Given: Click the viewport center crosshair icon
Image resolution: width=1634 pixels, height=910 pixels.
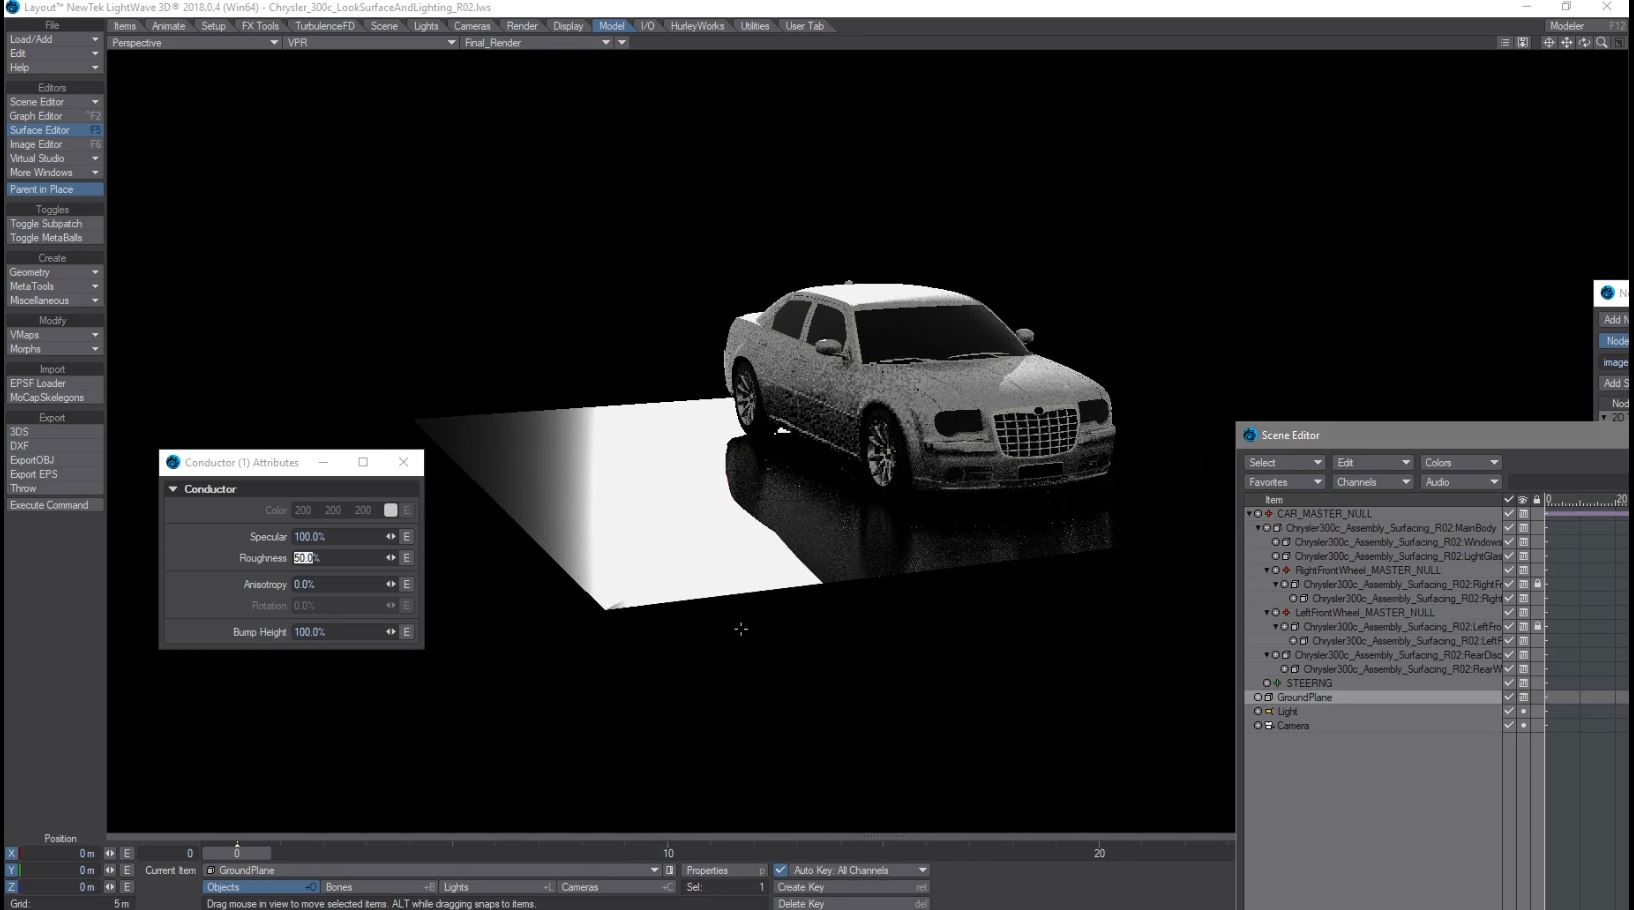Looking at the screenshot, I should (x=1549, y=43).
